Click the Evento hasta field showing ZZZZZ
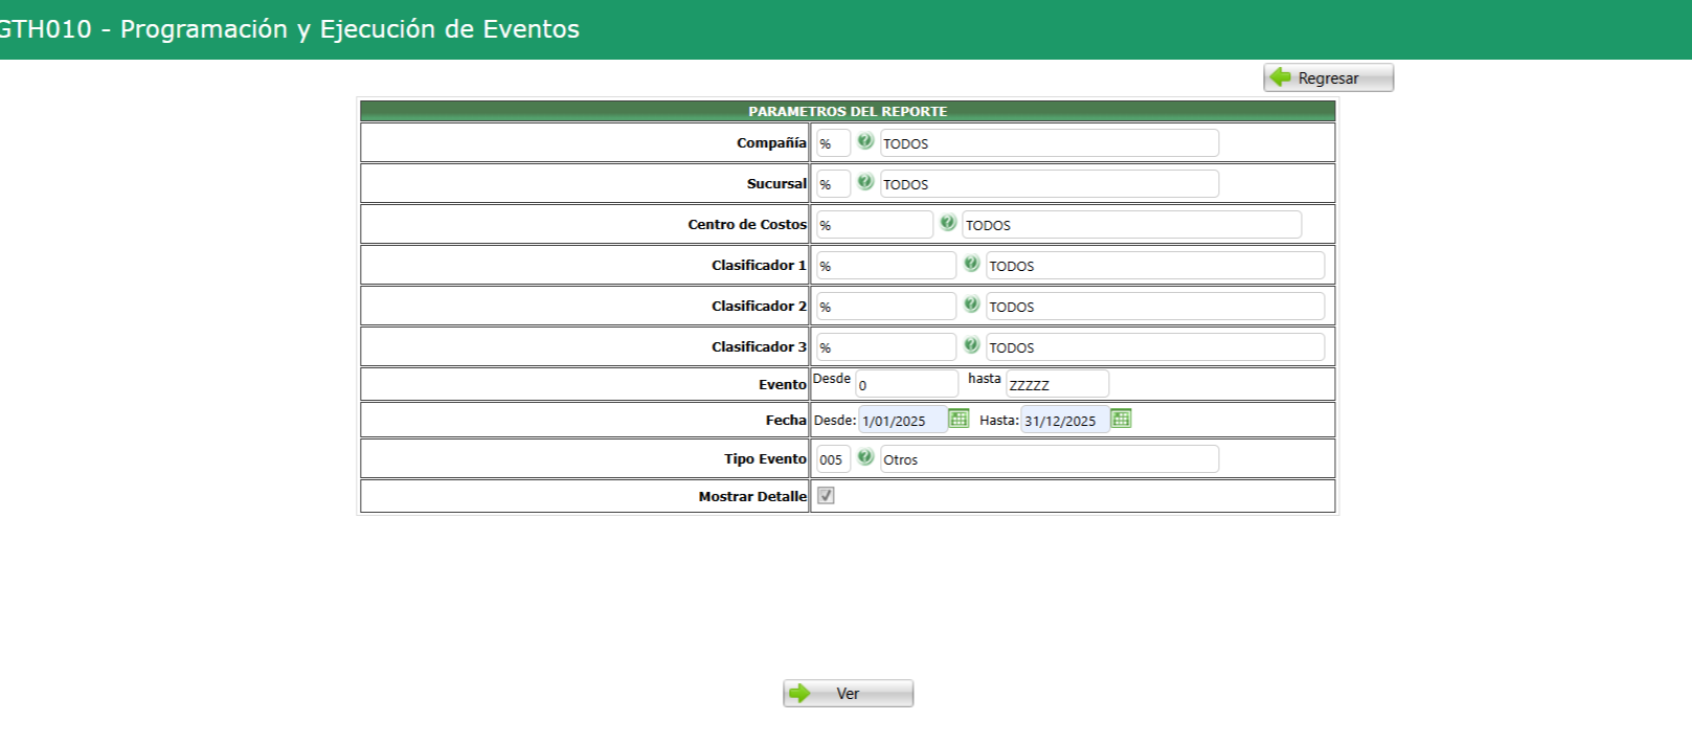This screenshot has height=736, width=1692. coord(1057,384)
